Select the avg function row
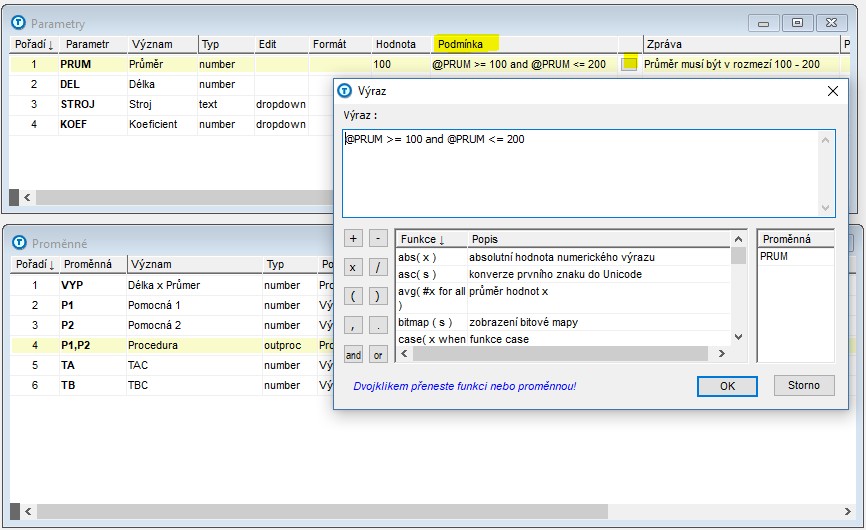Image resolution: width=866 pixels, height=530 pixels. tap(563, 298)
